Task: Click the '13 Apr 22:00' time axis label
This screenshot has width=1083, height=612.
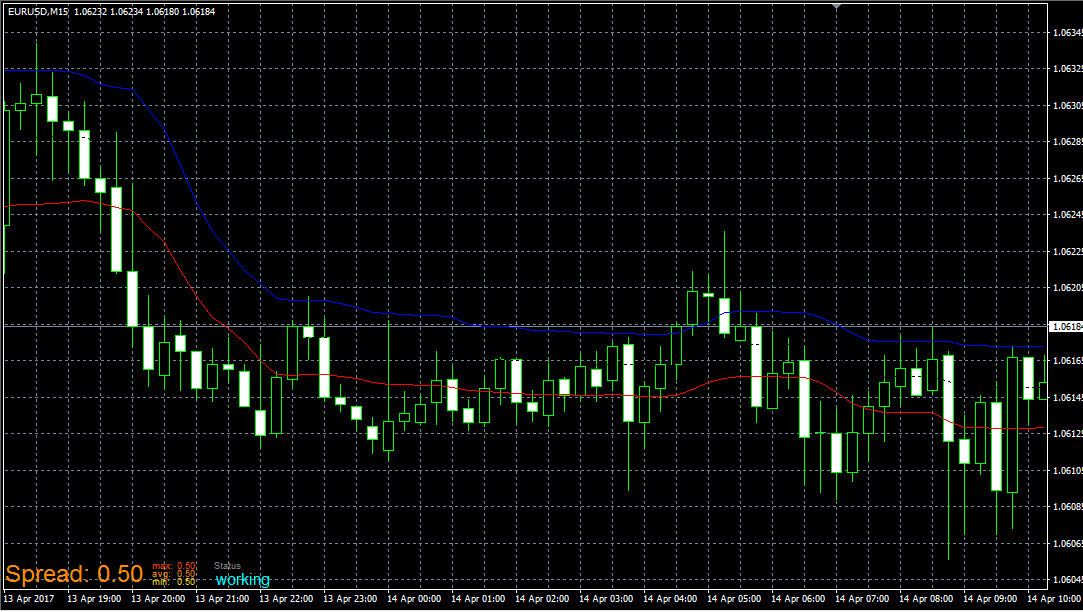Action: (x=286, y=599)
